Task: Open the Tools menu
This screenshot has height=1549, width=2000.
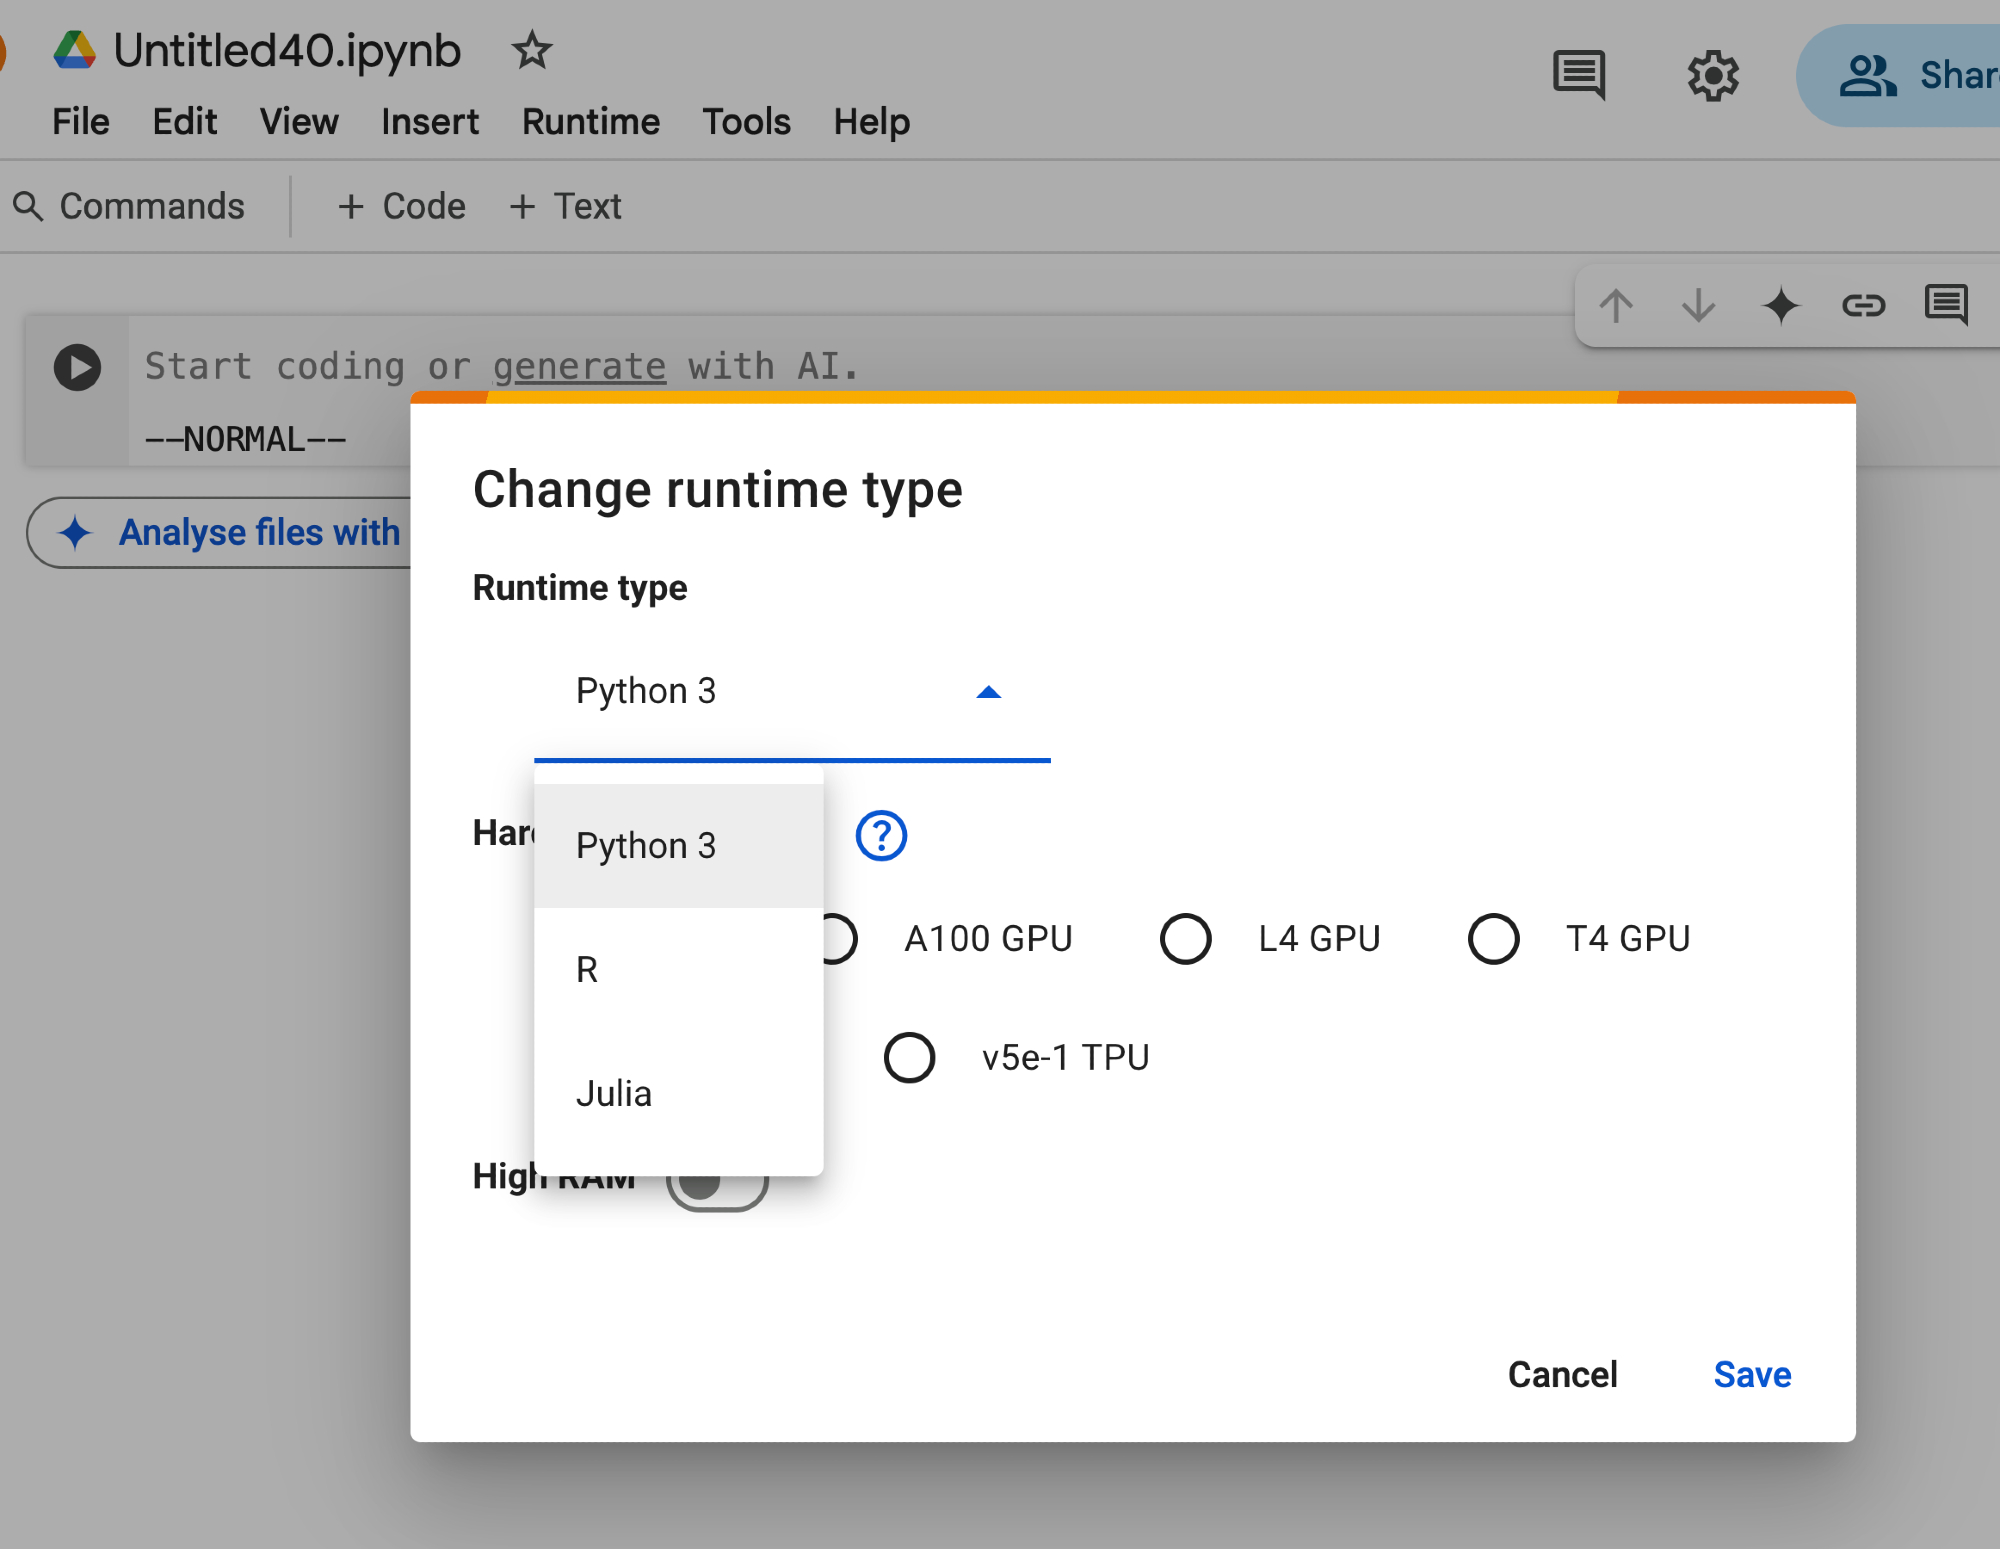Action: coord(746,122)
